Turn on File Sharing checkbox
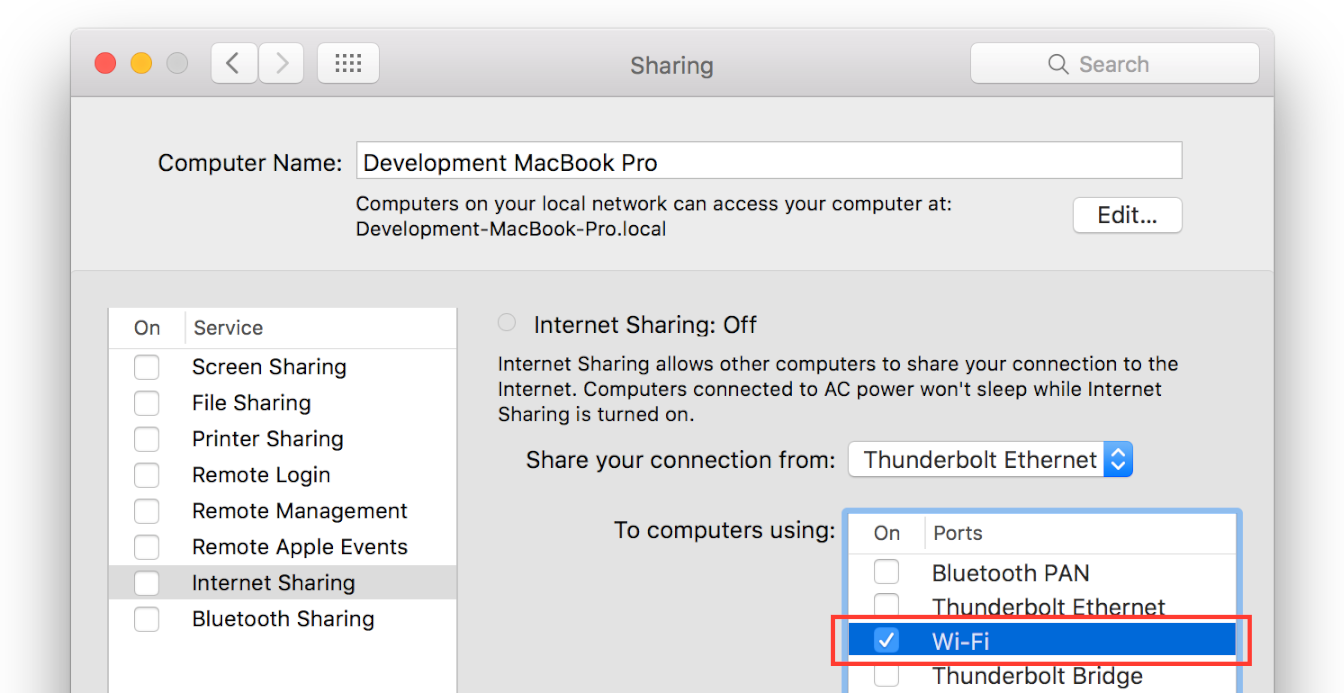Screen dimensions: 1344x693 (x=147, y=403)
